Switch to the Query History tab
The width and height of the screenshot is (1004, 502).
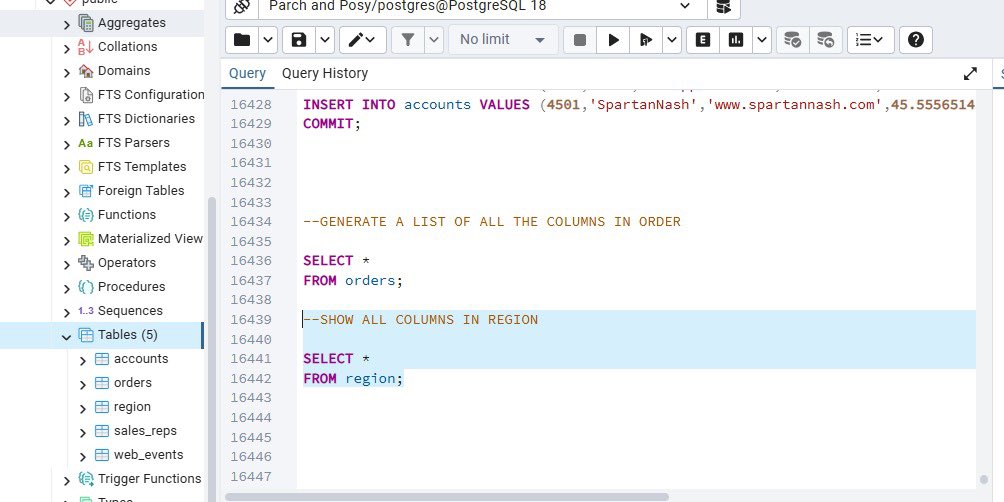point(325,74)
